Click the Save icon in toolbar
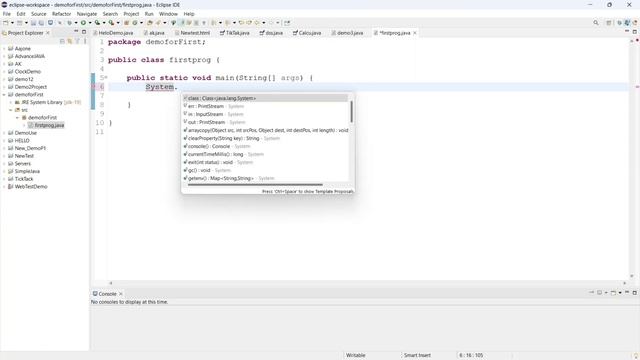Image resolution: width=640 pixels, height=360 pixels. pyautogui.click(x=33, y=23)
